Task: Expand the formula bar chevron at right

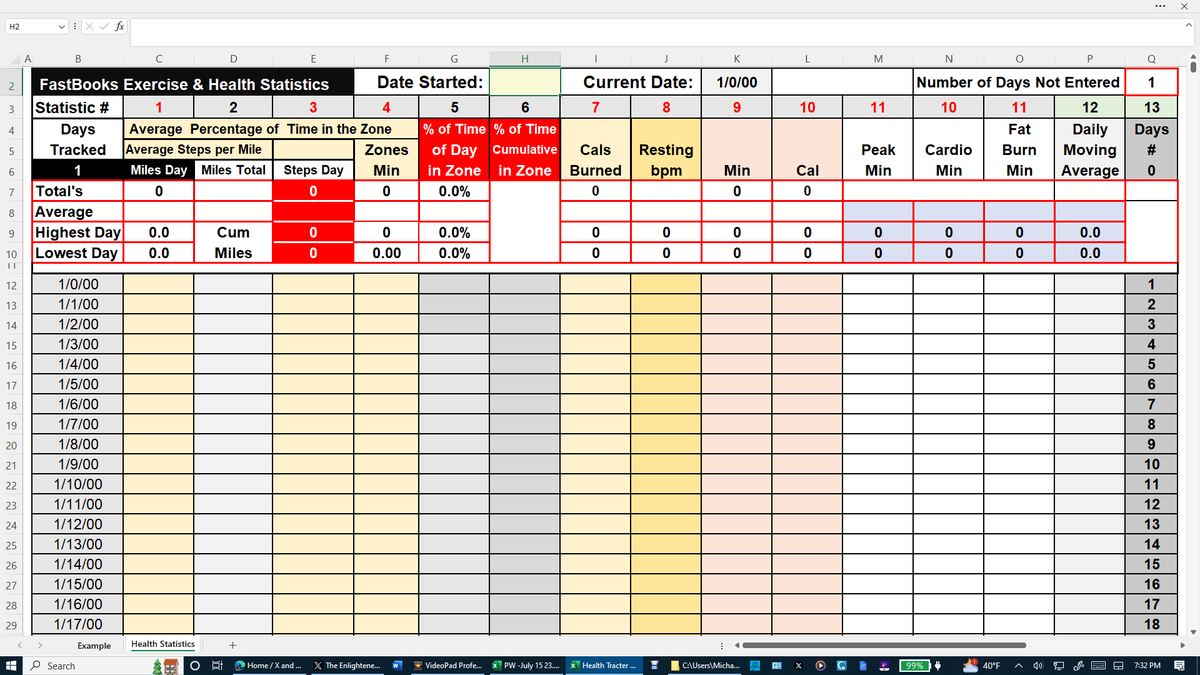Action: (x=1189, y=27)
